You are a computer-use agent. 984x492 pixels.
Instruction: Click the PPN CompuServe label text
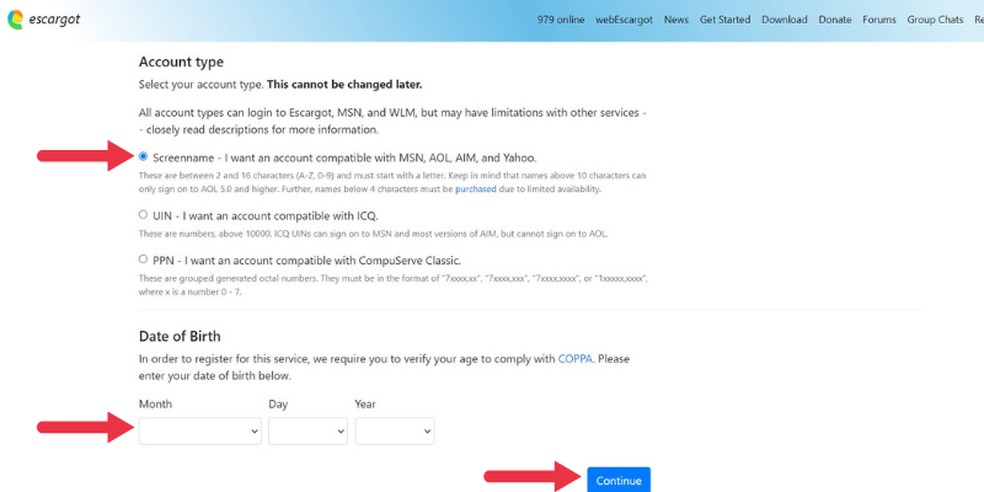[307, 260]
